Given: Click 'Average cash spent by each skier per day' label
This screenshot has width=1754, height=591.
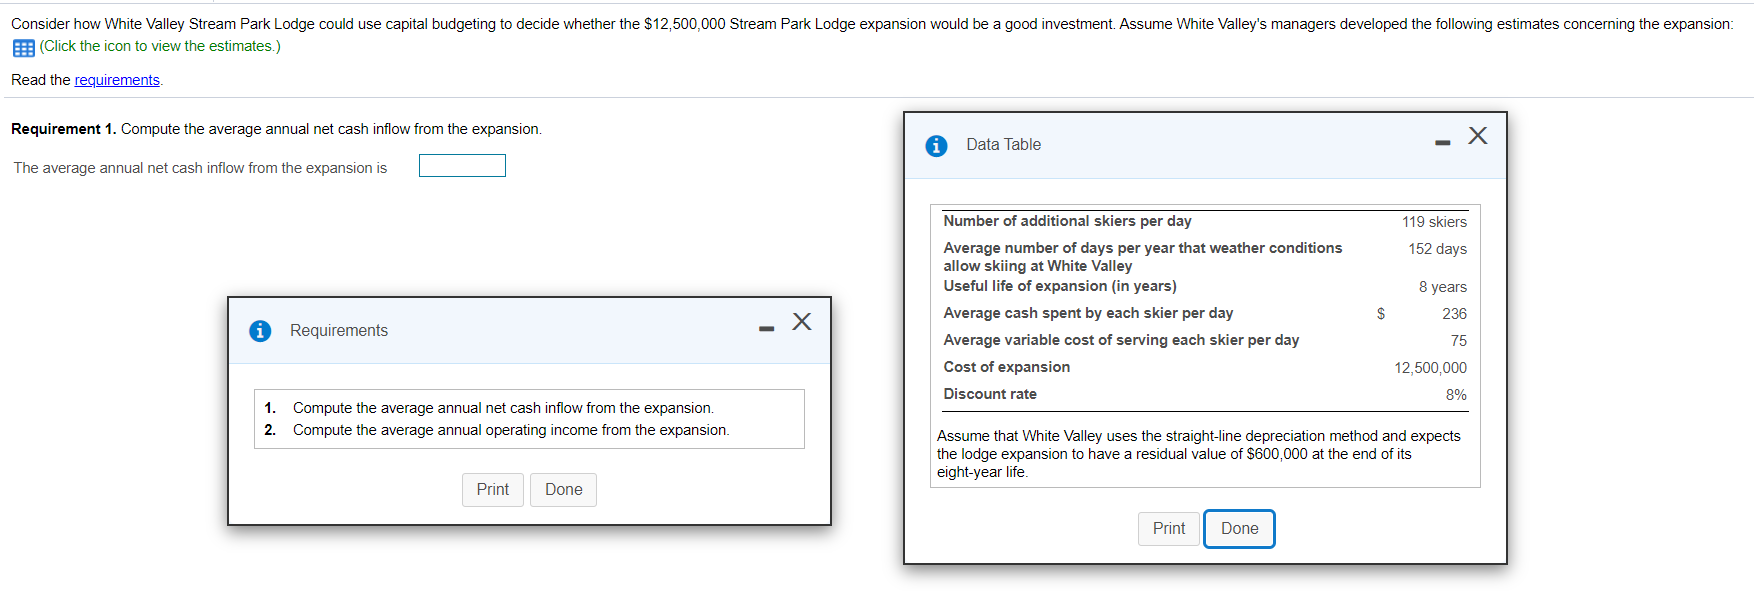Looking at the screenshot, I should (1088, 313).
